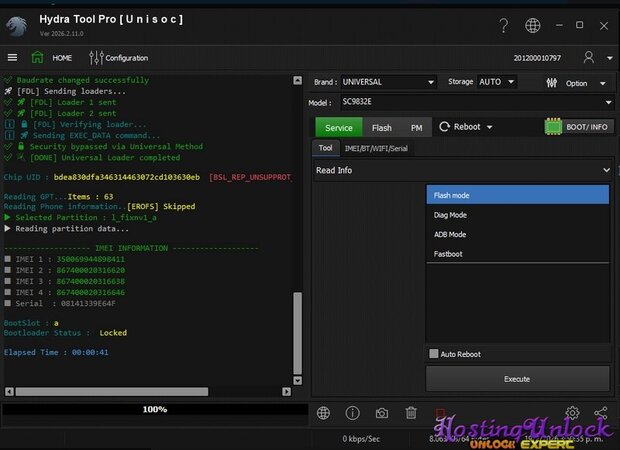Switch to the IMEI/BT/WIFI/Serial tab

coord(377,149)
